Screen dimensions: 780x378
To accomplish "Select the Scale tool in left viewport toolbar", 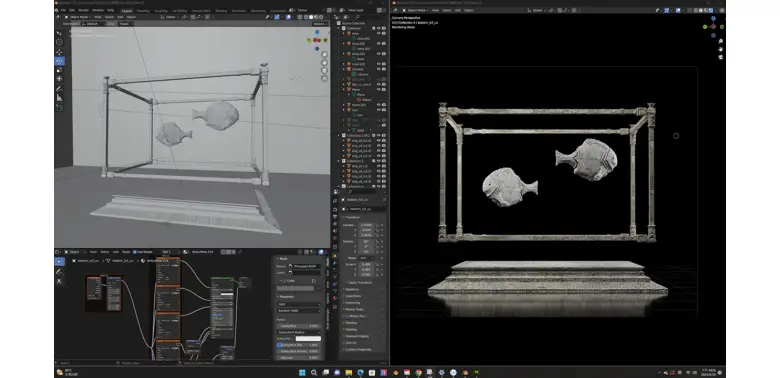I will [x=59, y=70].
